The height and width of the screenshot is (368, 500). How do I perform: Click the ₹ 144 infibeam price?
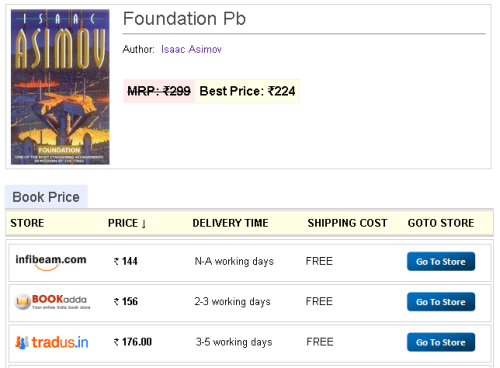[x=126, y=261]
